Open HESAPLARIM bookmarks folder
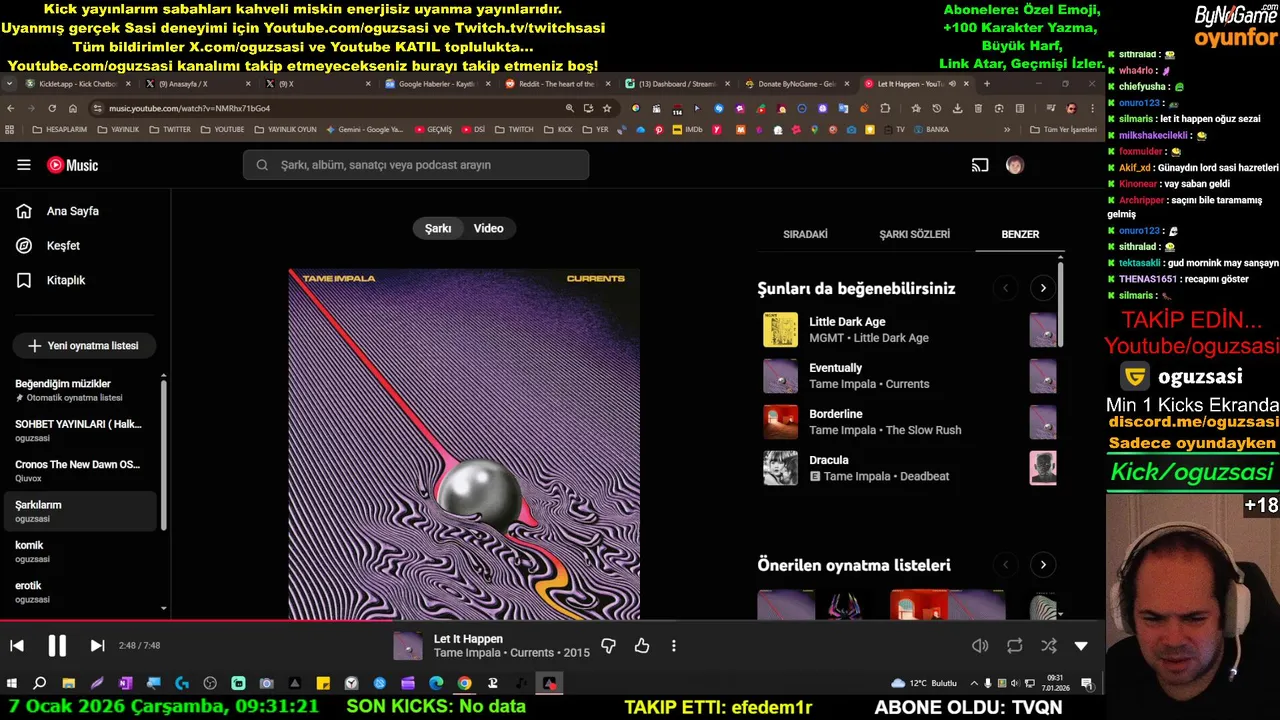1280x720 pixels. click(x=60, y=129)
